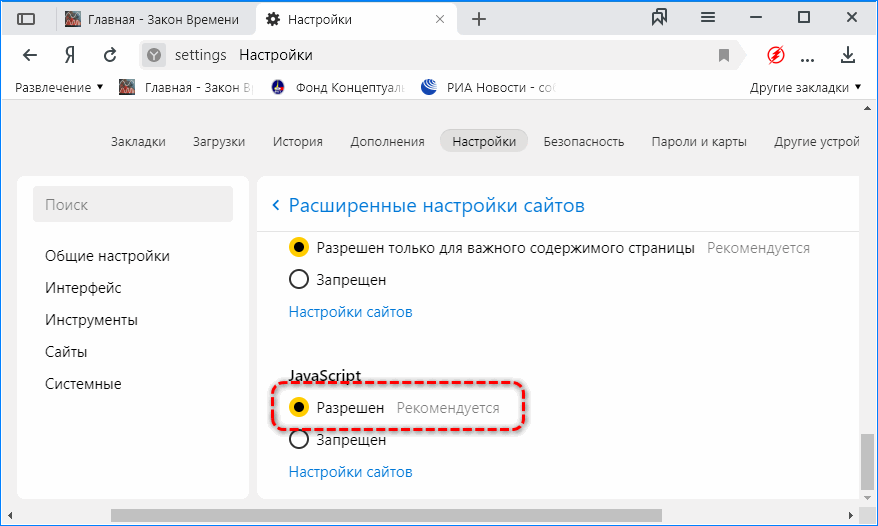Click the sidebar panel icon in title bar

[x=27, y=19]
